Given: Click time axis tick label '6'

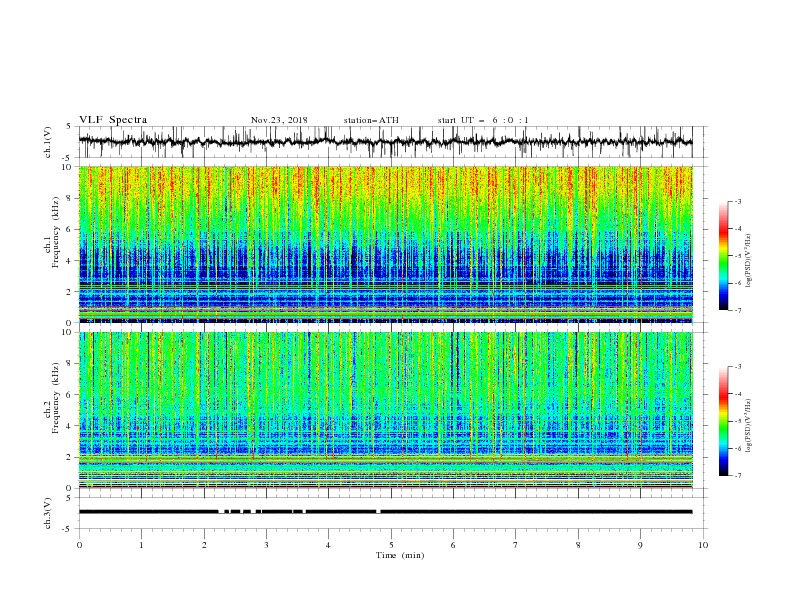Looking at the screenshot, I should [453, 545].
